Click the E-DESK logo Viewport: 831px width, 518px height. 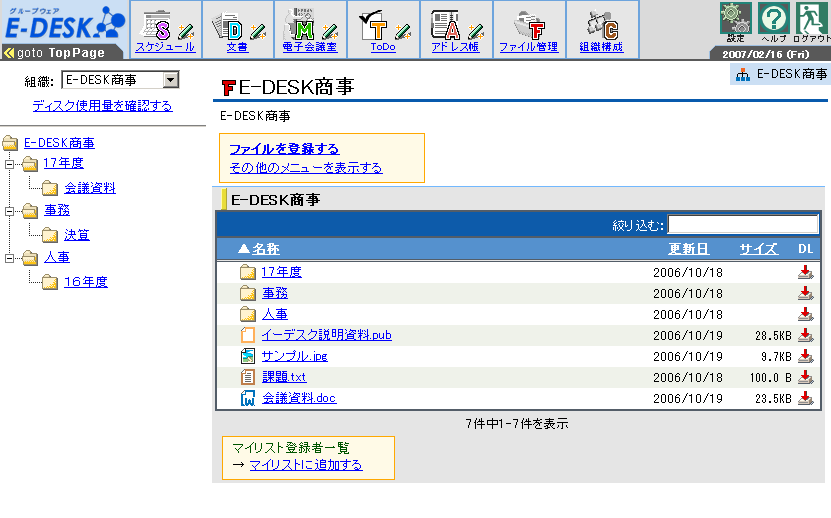[x=64, y=24]
